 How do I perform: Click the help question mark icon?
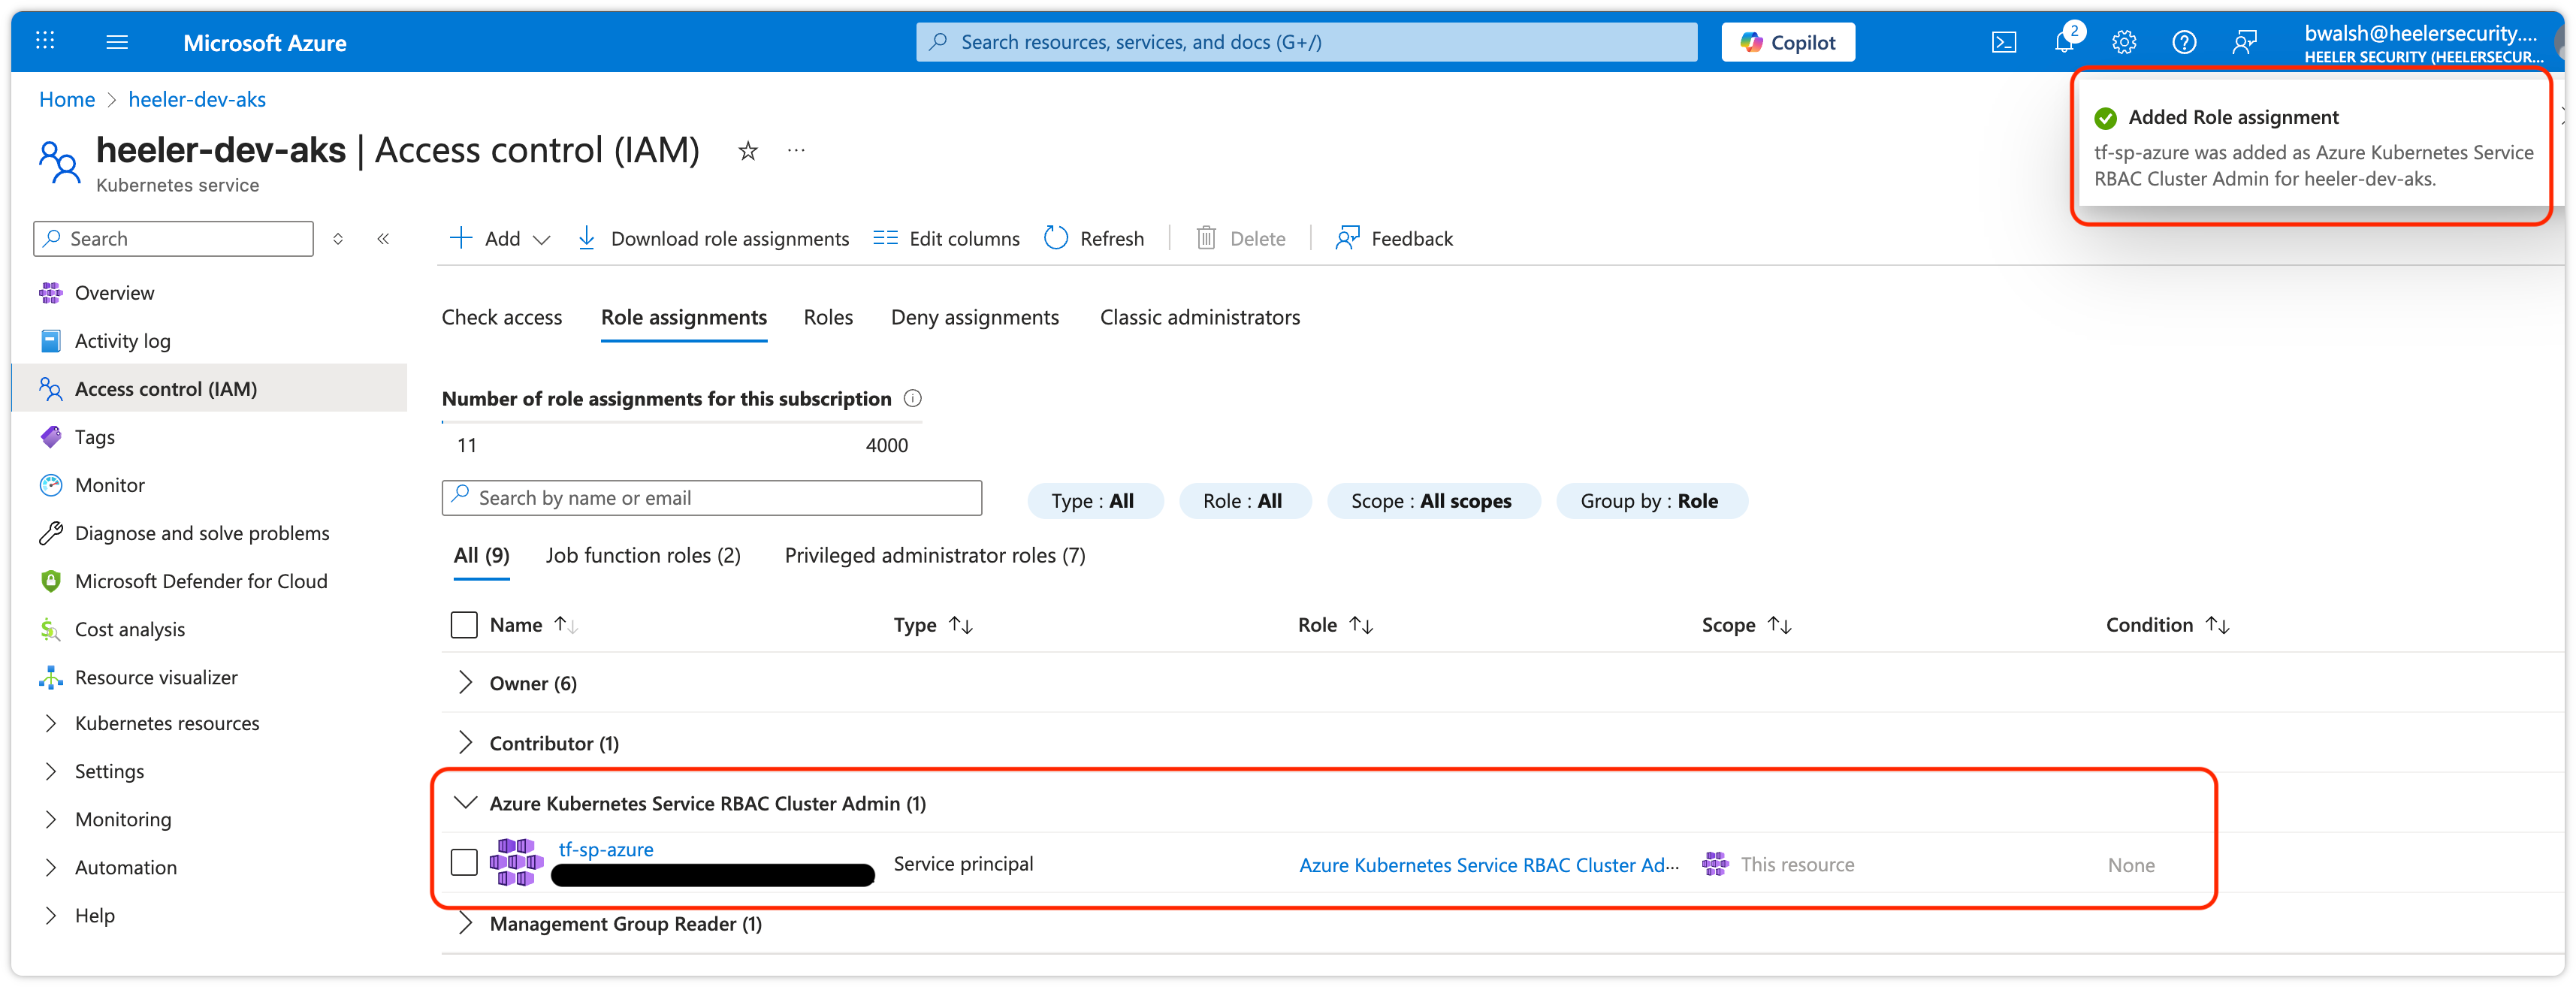point(2184,42)
